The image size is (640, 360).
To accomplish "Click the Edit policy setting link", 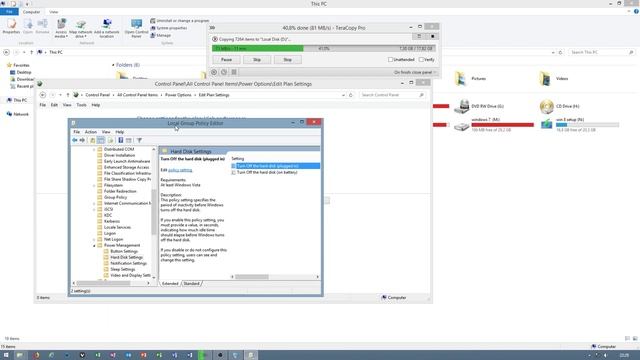I will click(x=180, y=170).
